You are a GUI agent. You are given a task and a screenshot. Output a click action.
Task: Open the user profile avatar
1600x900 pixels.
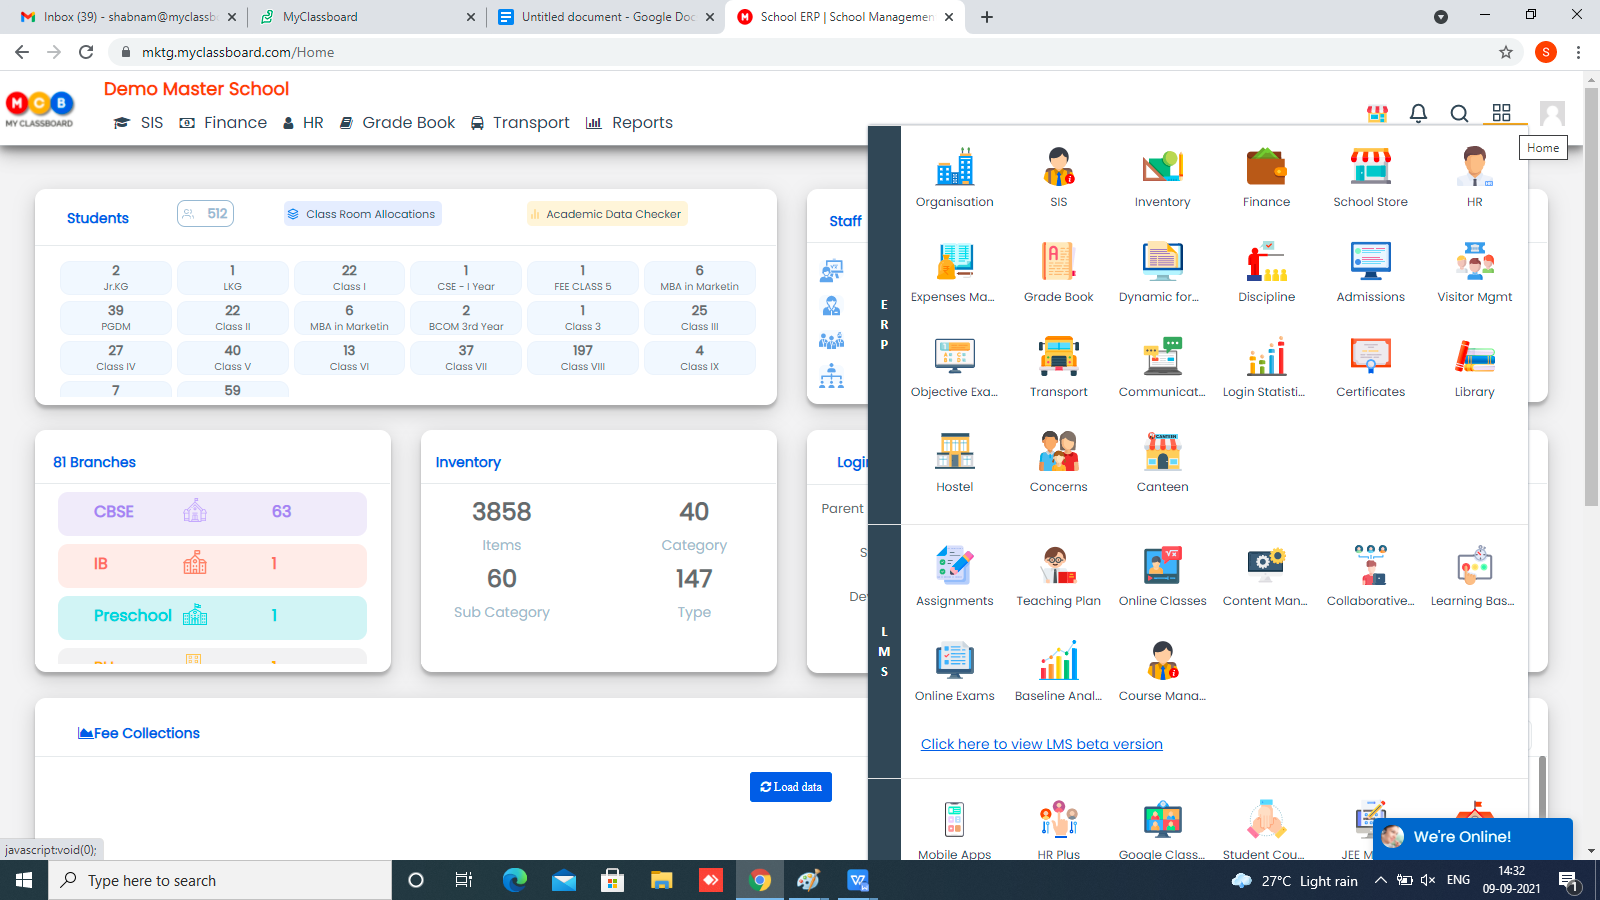click(1552, 113)
